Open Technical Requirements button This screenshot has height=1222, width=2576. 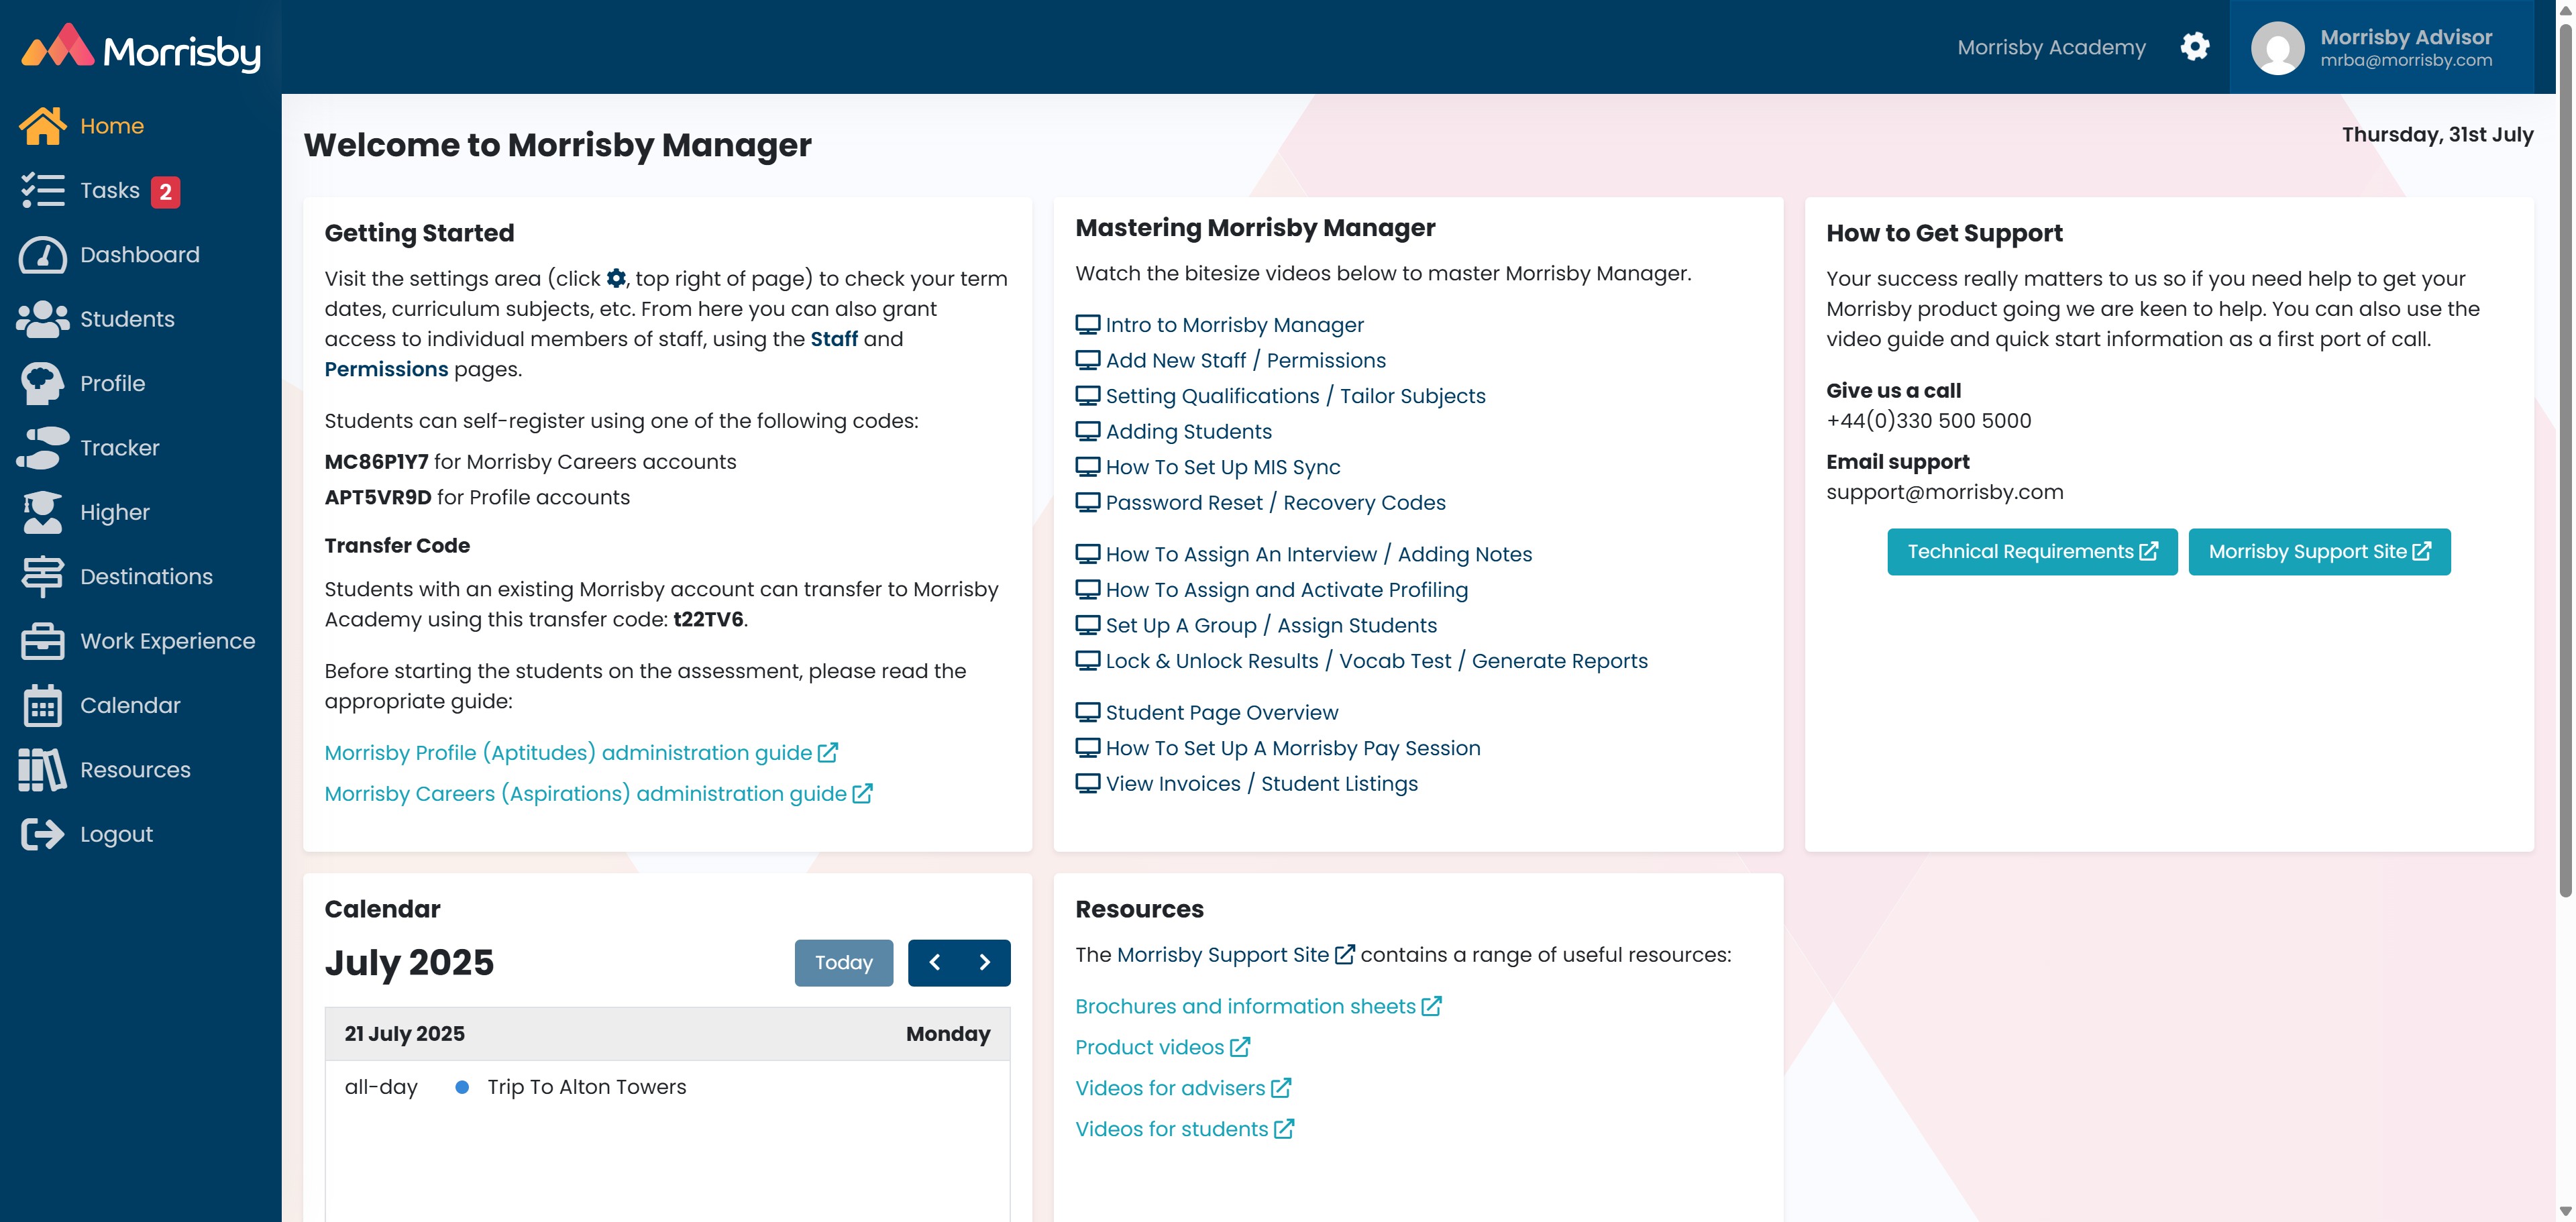pos(2032,552)
